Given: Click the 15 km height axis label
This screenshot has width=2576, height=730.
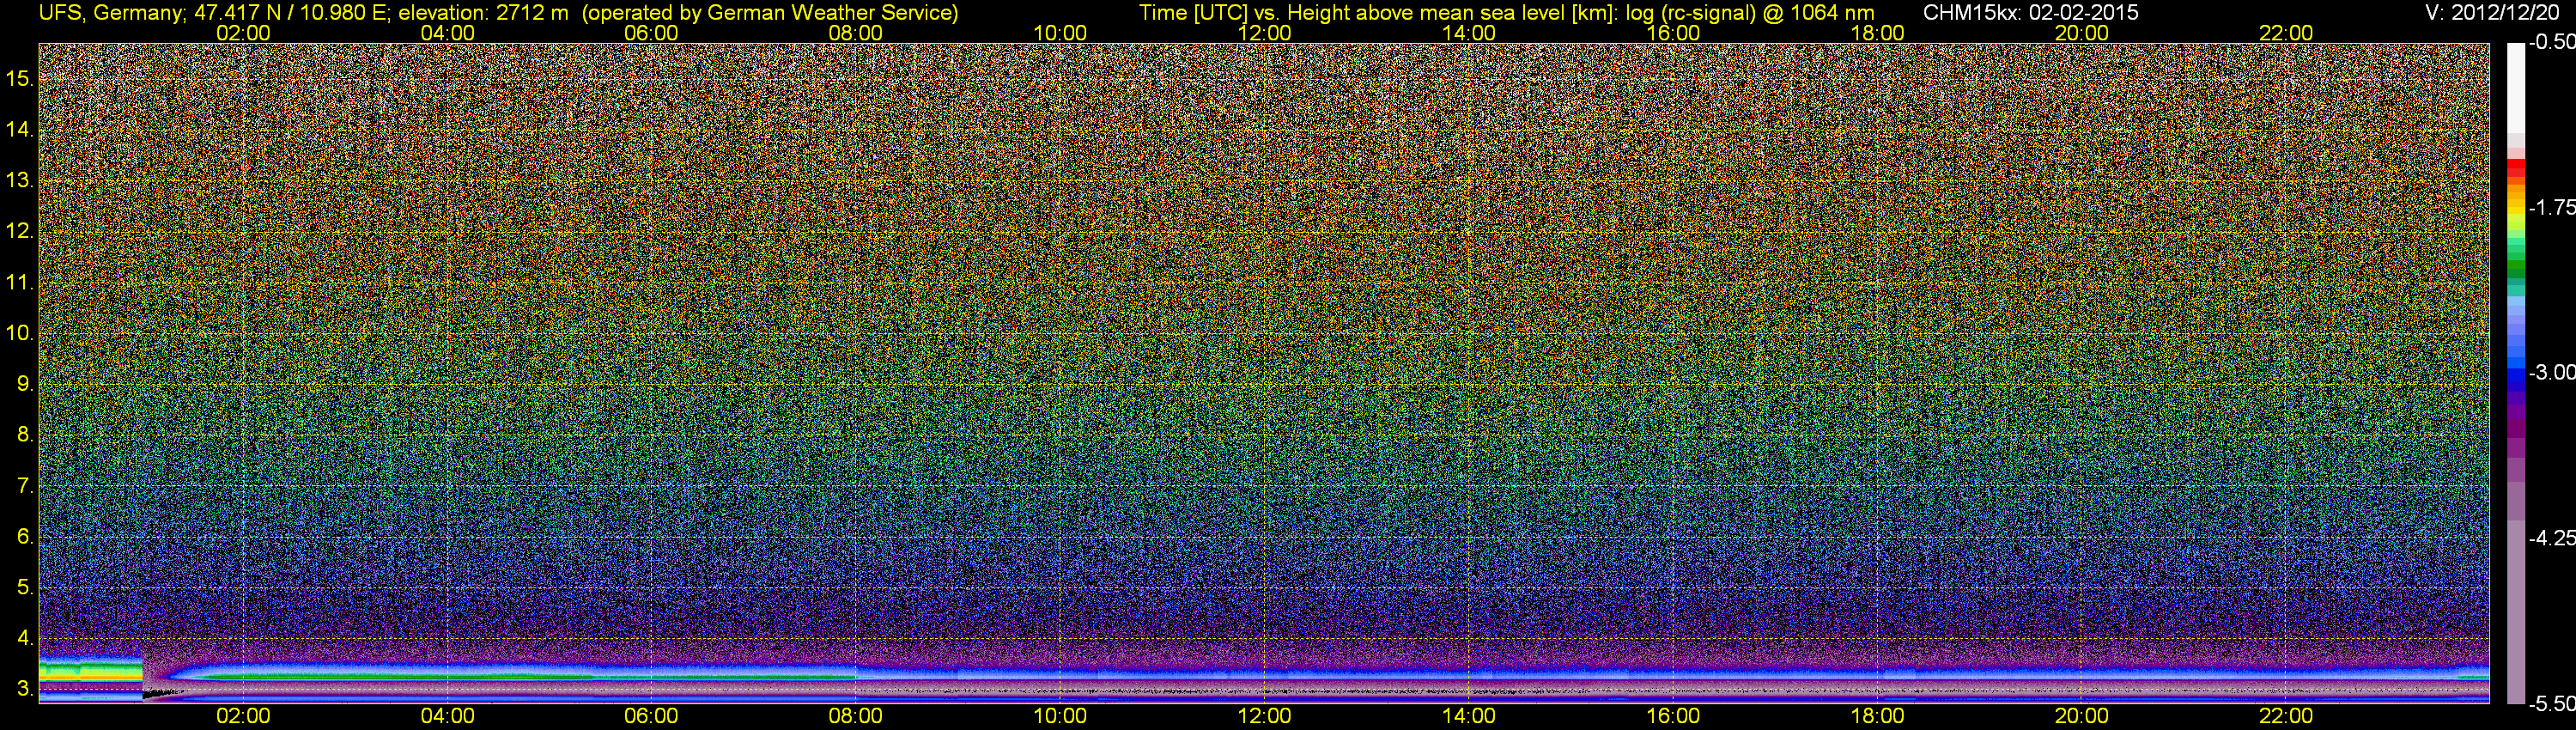Looking at the screenshot, I should [x=19, y=78].
